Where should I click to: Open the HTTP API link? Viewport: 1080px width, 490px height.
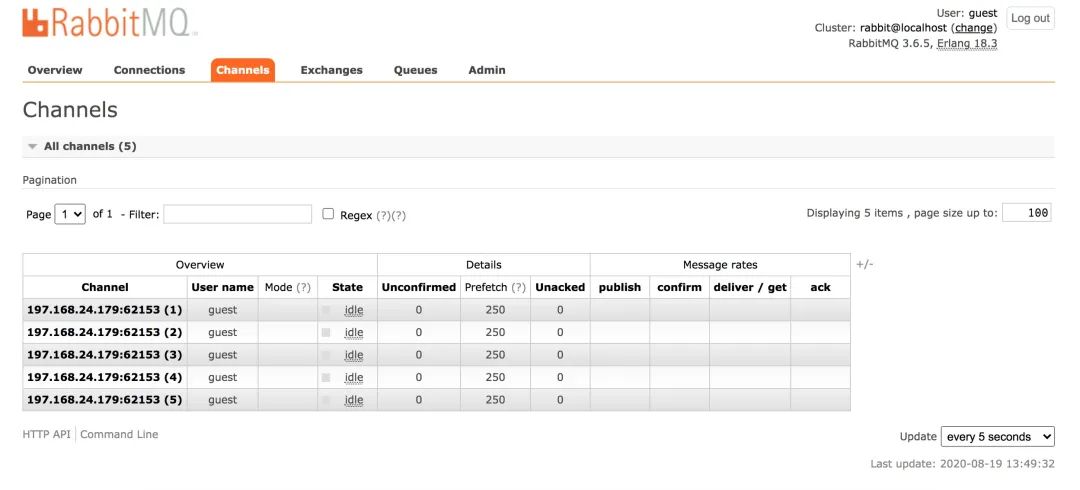47,434
